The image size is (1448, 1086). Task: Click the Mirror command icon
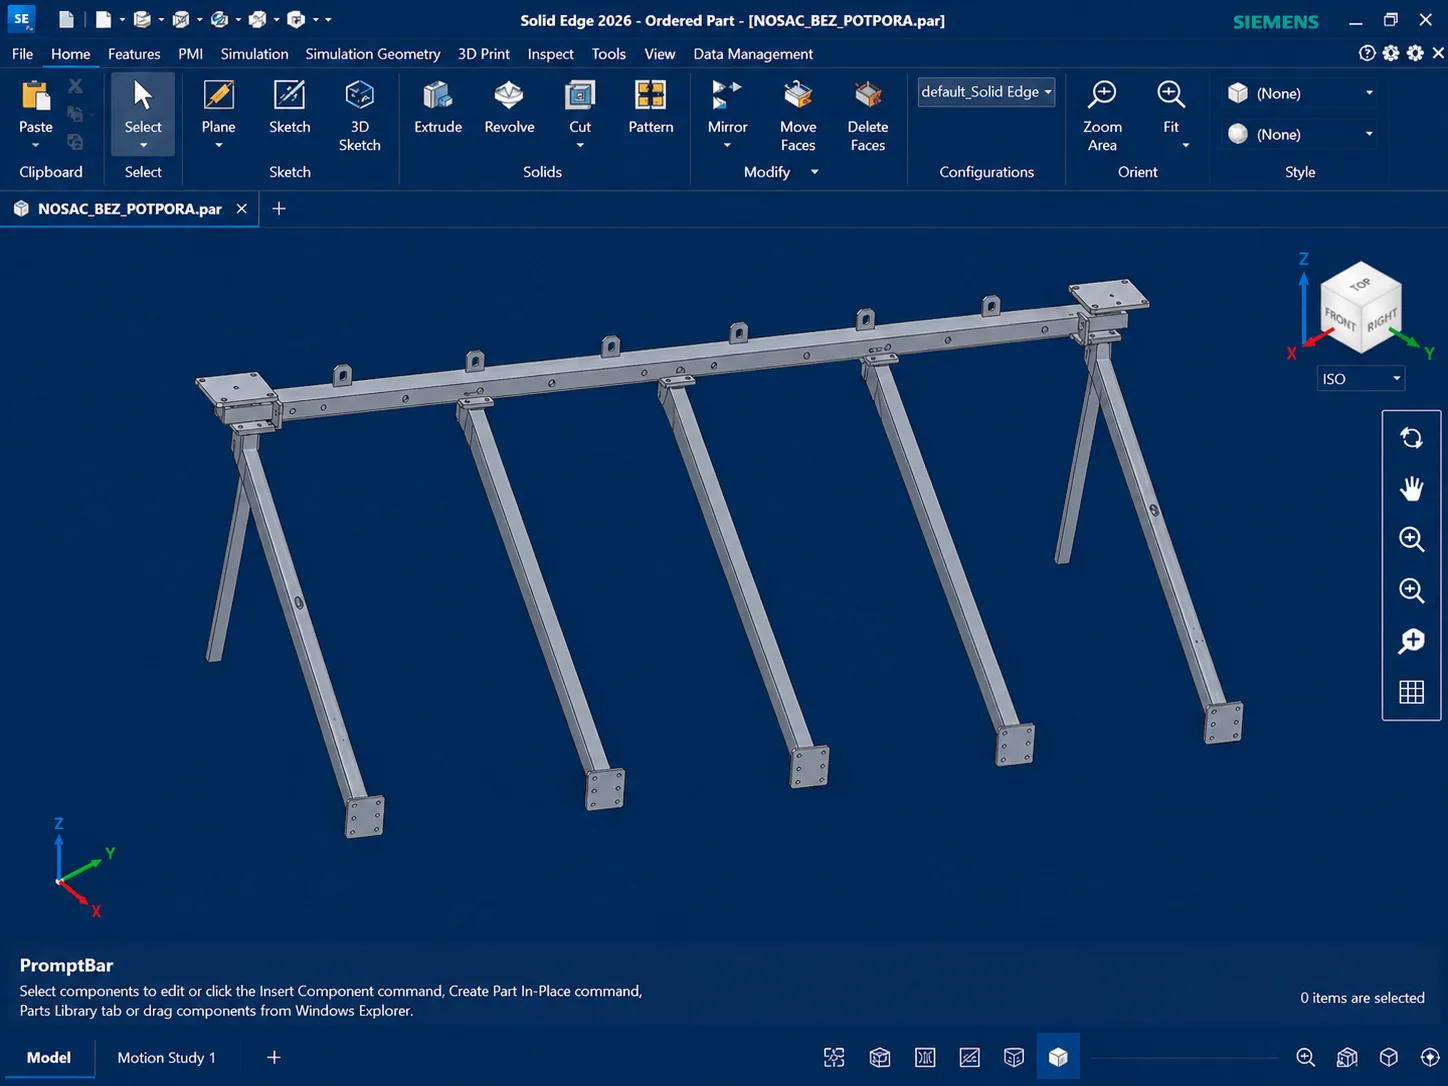pyautogui.click(x=727, y=95)
